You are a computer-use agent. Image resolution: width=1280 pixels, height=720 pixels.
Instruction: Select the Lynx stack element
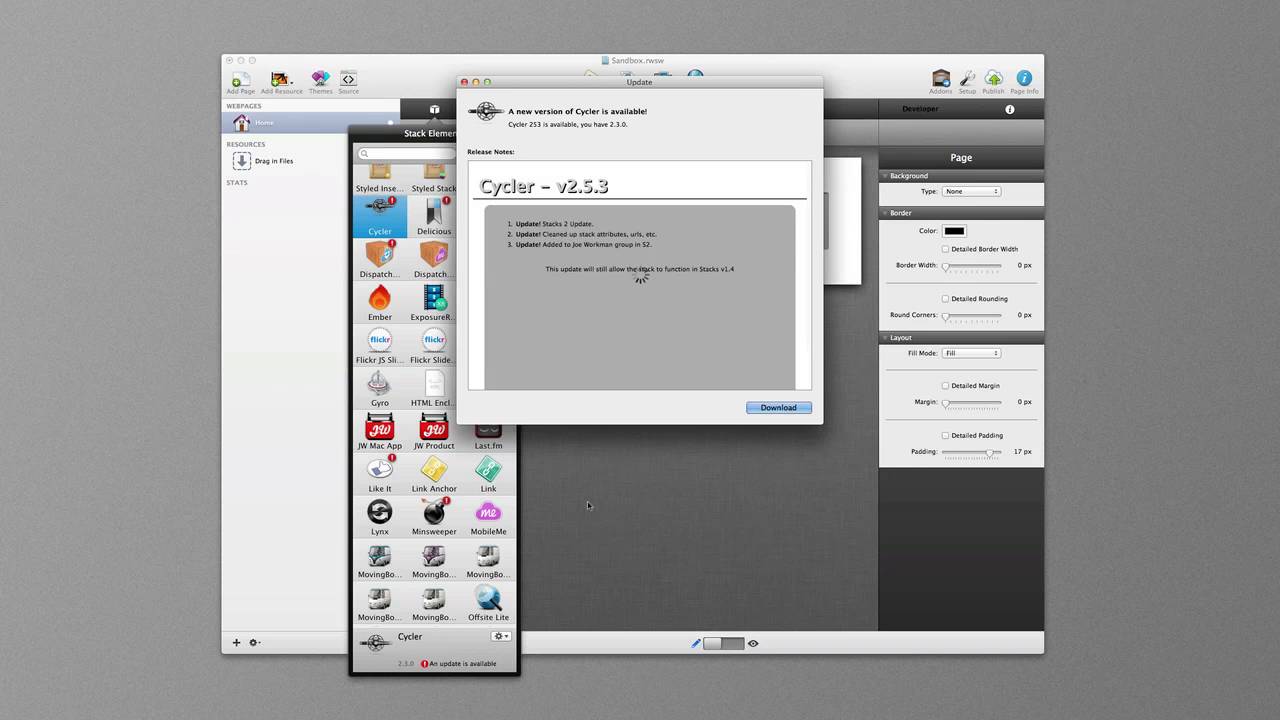click(x=380, y=517)
